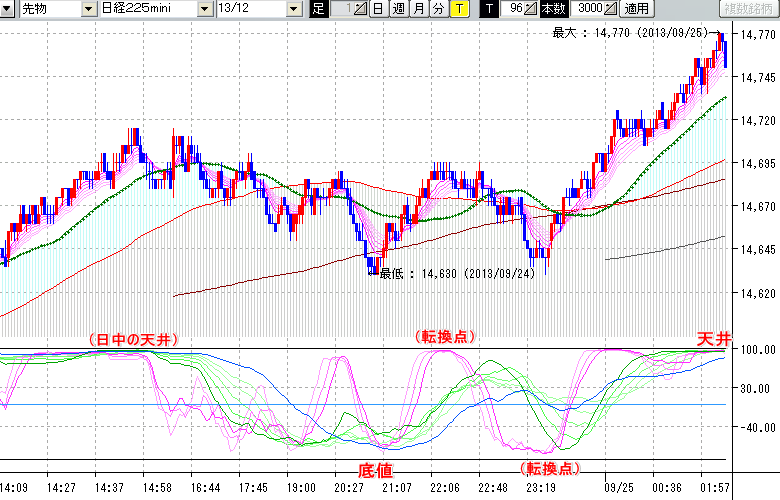Switch to monthly (月) candle period
Image resolution: width=780 pixels, height=500 pixels.
(x=418, y=9)
